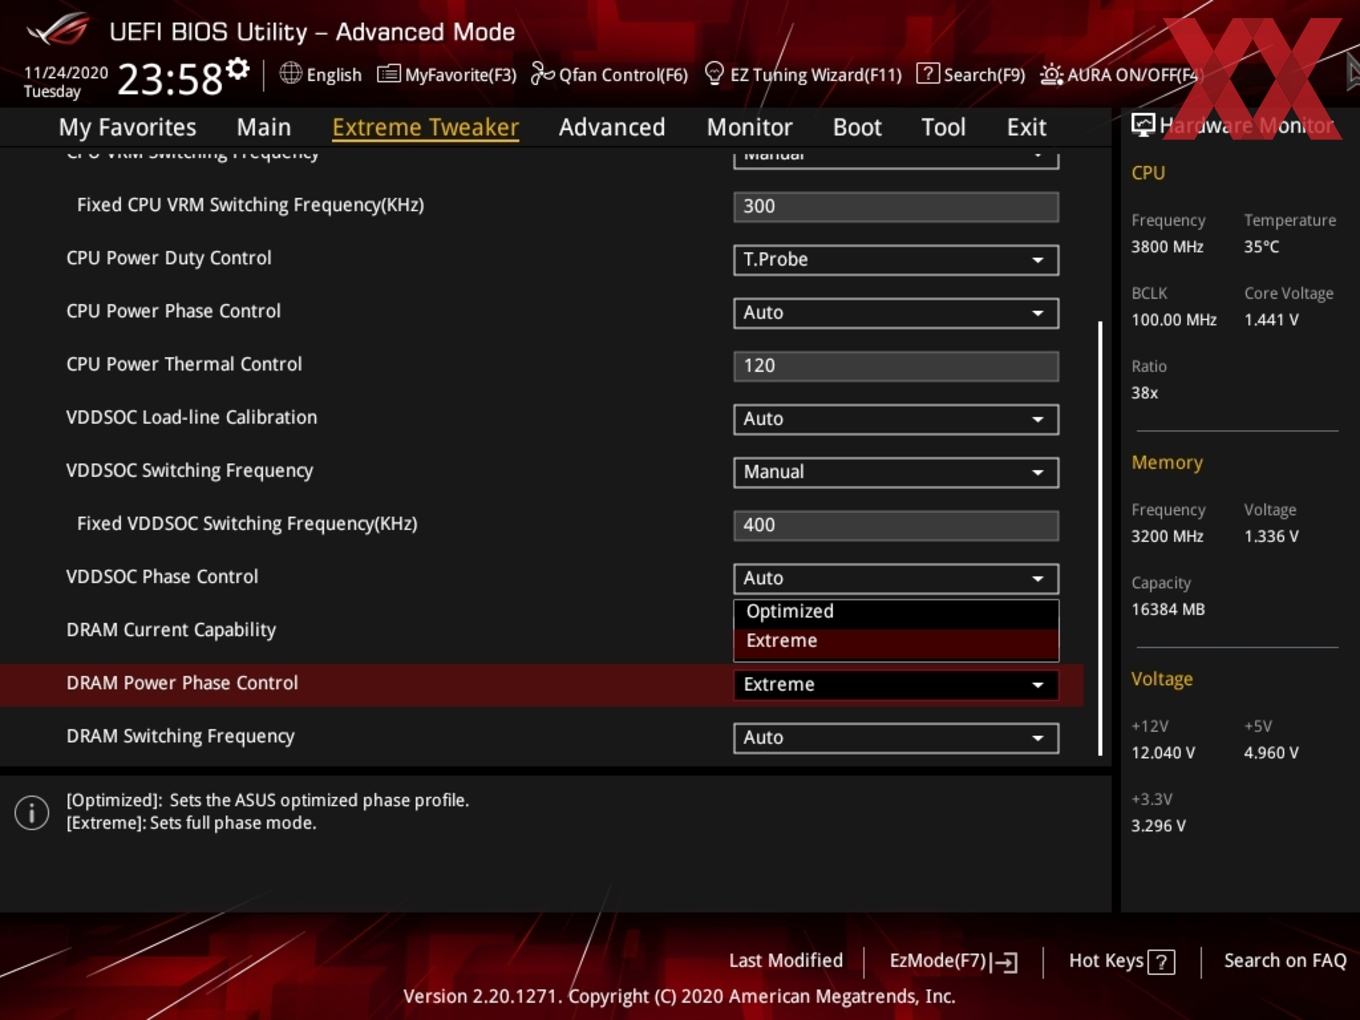
Task: Collapse DRAM Power Phase Control dropdown
Action: pos(896,684)
